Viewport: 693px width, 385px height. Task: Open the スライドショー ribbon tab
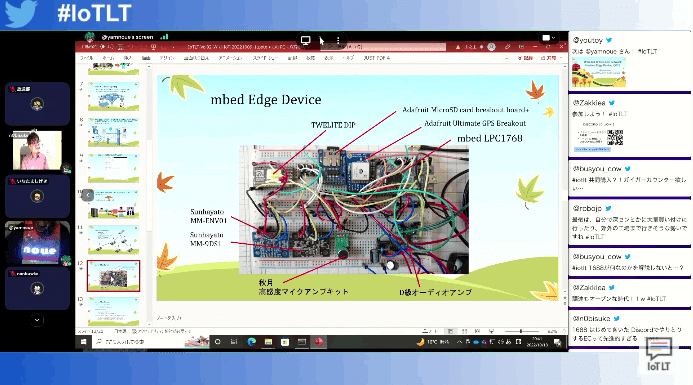265,58
